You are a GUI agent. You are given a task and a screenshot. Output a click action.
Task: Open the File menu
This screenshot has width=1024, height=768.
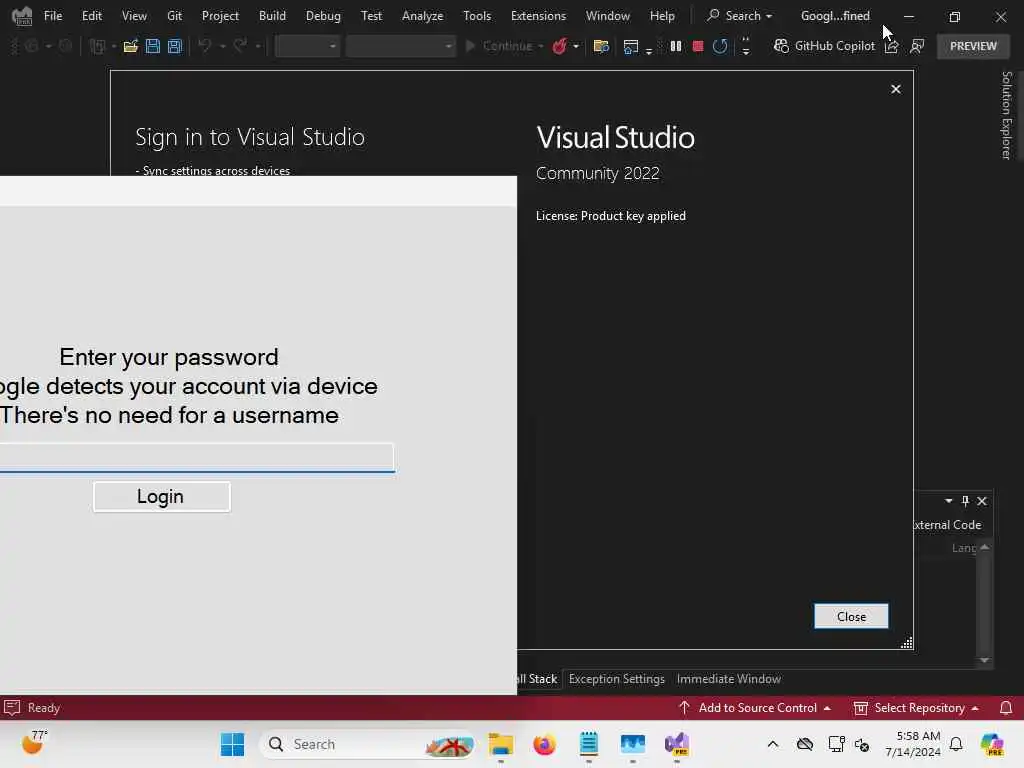[x=53, y=16]
